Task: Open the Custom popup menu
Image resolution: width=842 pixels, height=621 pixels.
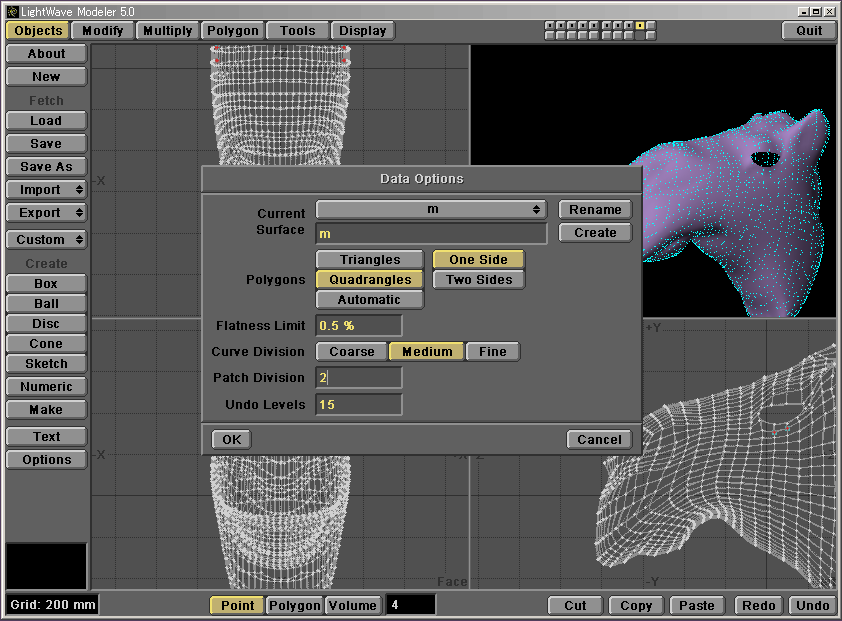Action: tap(46, 240)
